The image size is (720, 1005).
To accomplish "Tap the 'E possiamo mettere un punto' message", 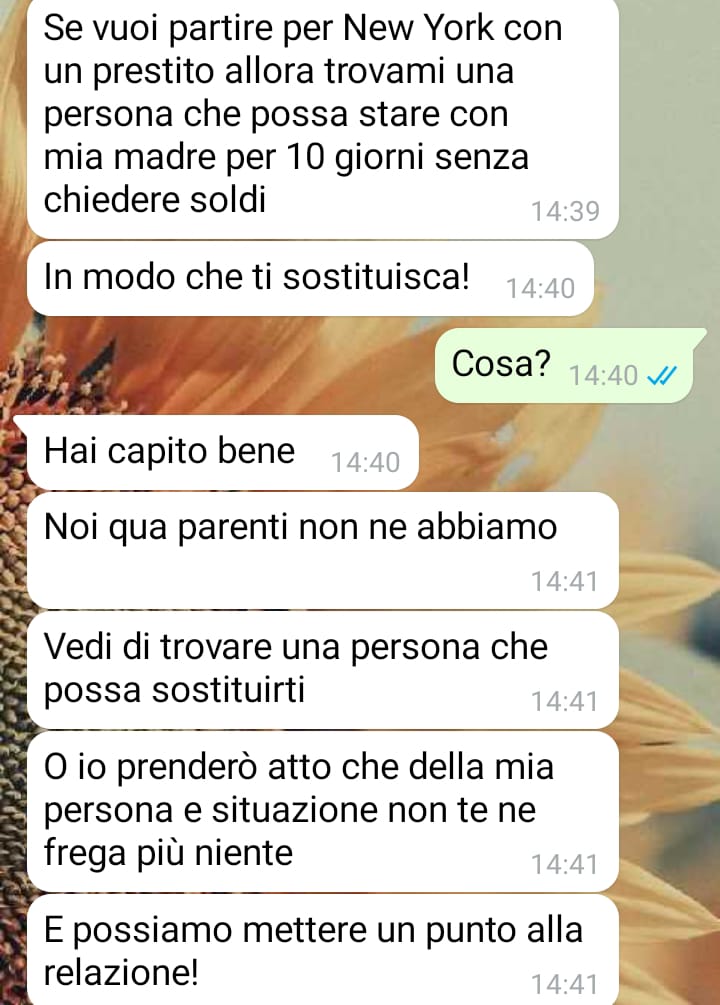I will coord(322,950).
